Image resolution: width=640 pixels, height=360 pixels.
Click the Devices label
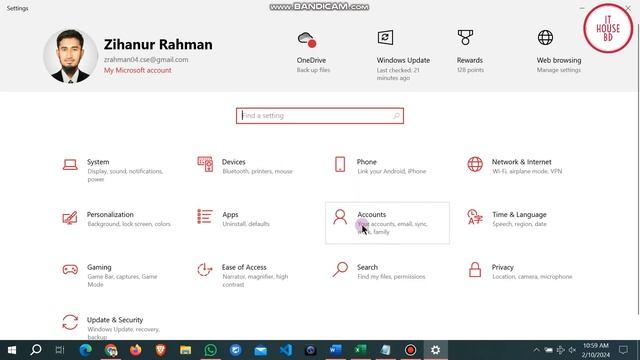233,162
